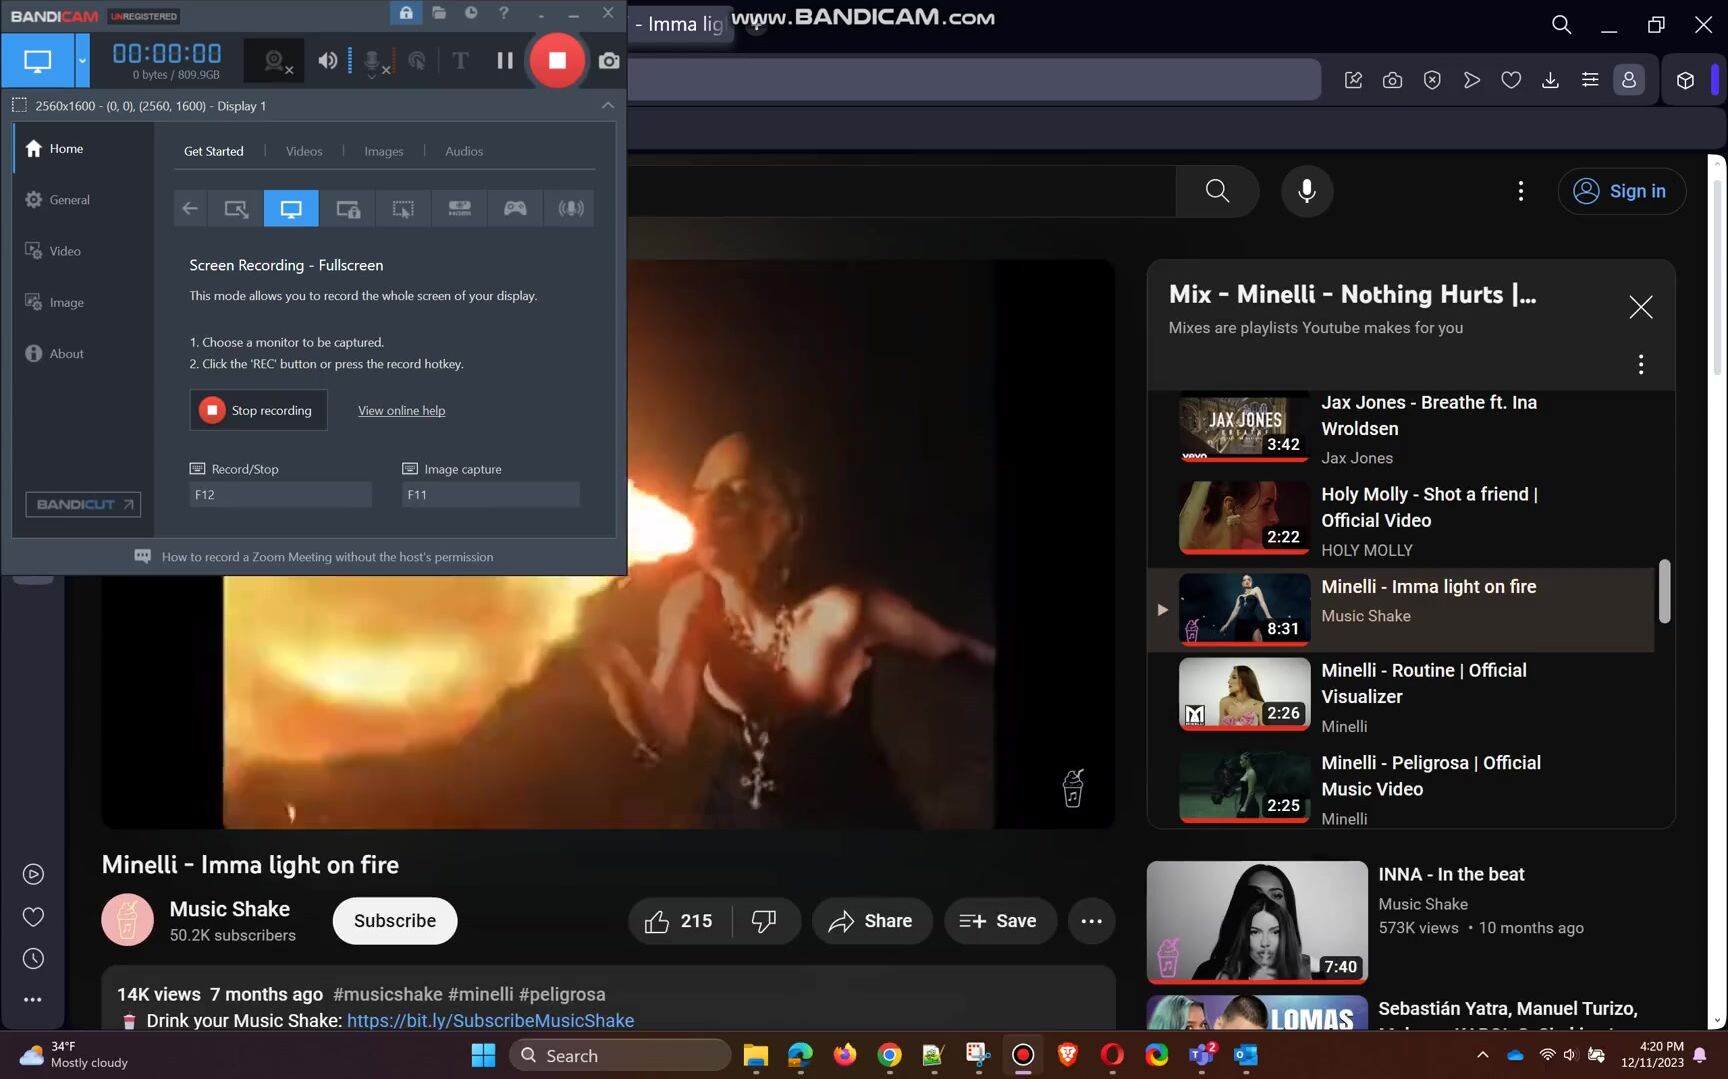The image size is (1728, 1079).
Task: Toggle Bandicam webcam overlay
Action: pos(274,61)
